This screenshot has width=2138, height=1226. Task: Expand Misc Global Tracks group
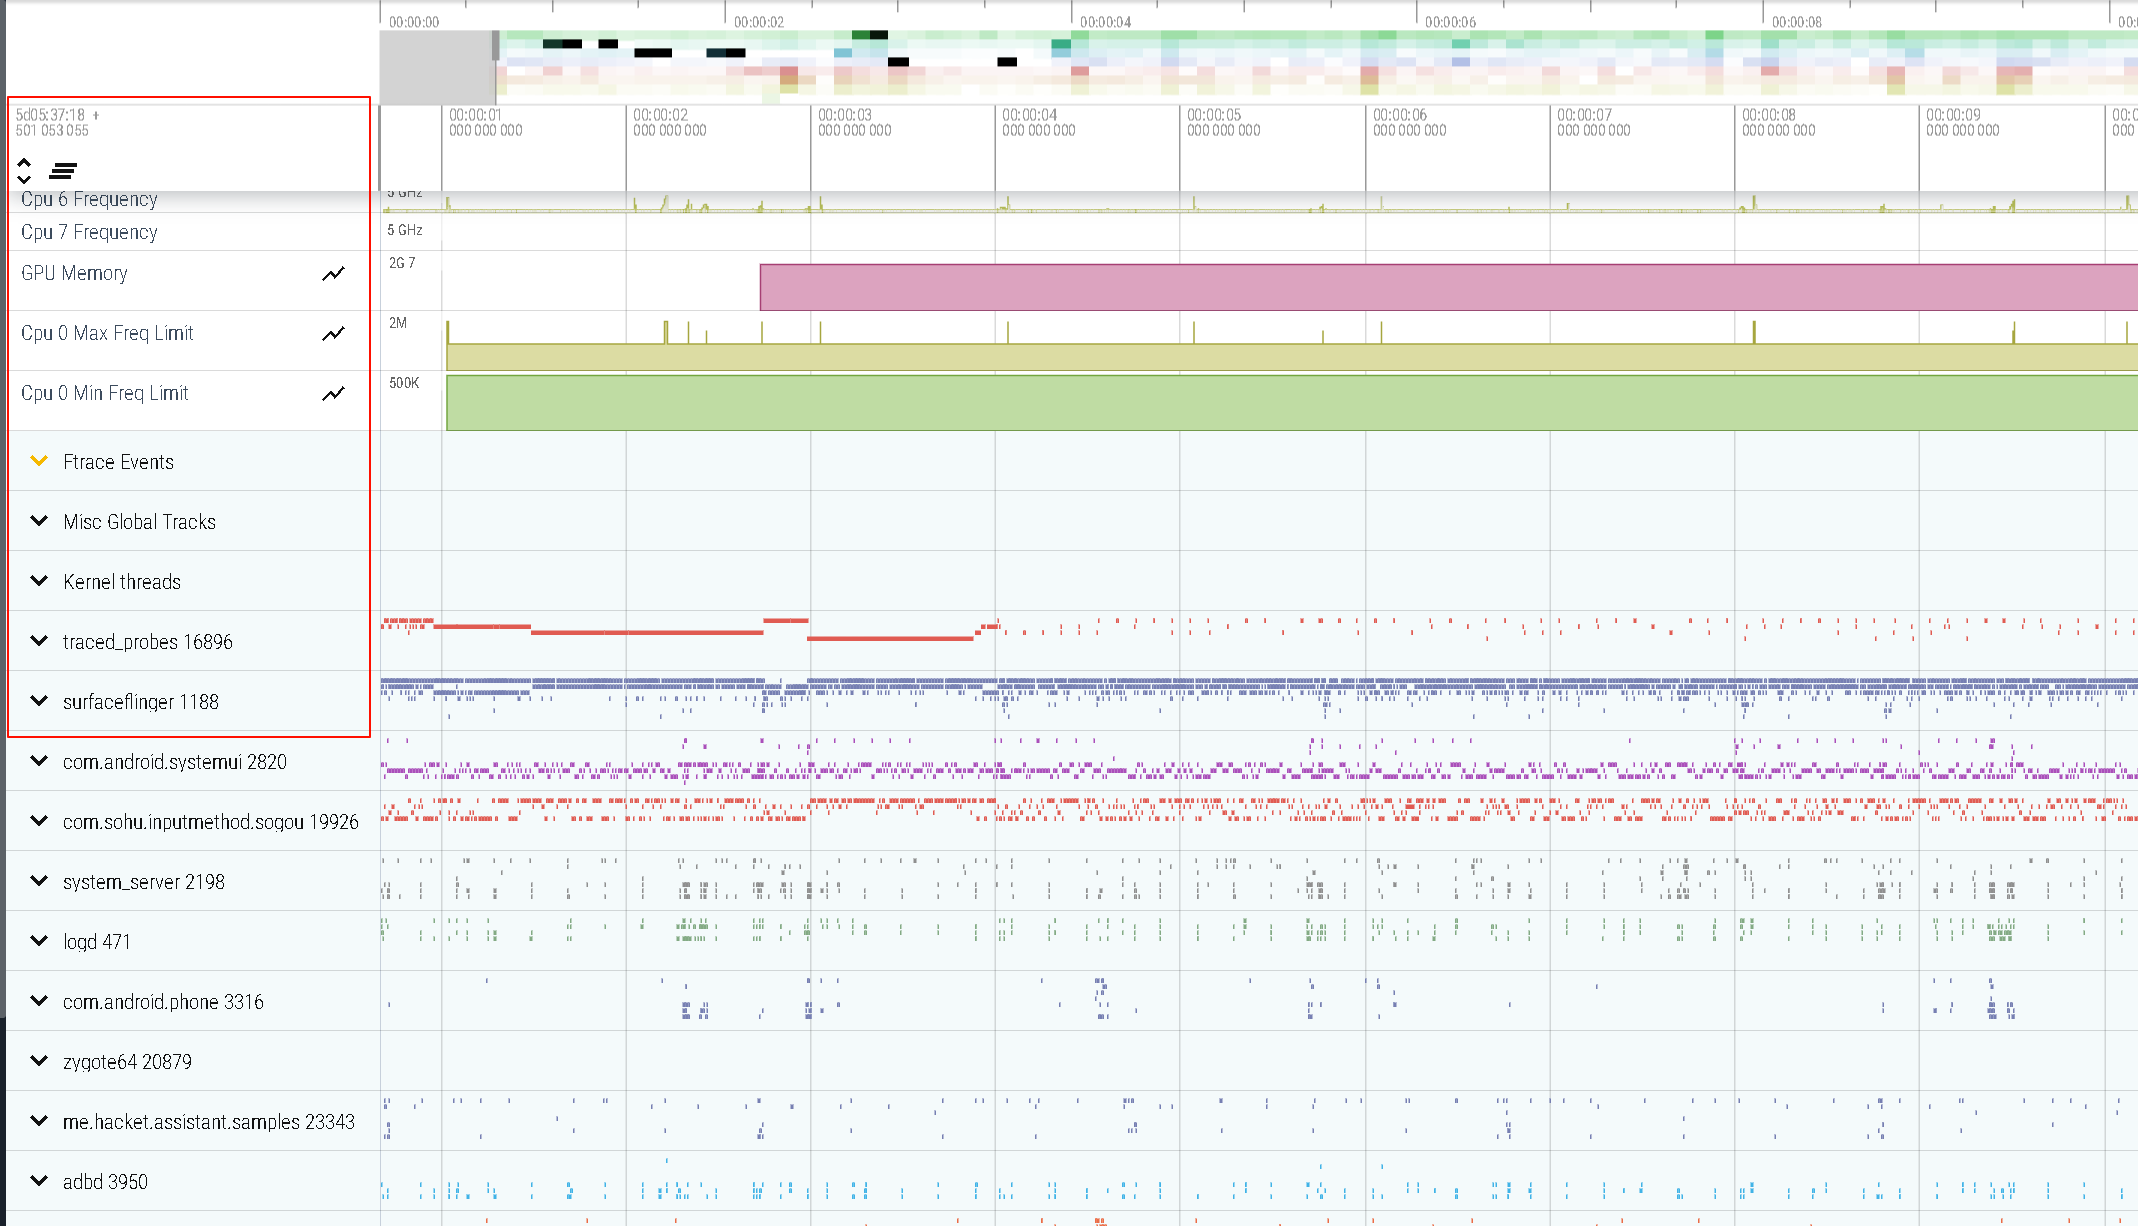click(39, 521)
